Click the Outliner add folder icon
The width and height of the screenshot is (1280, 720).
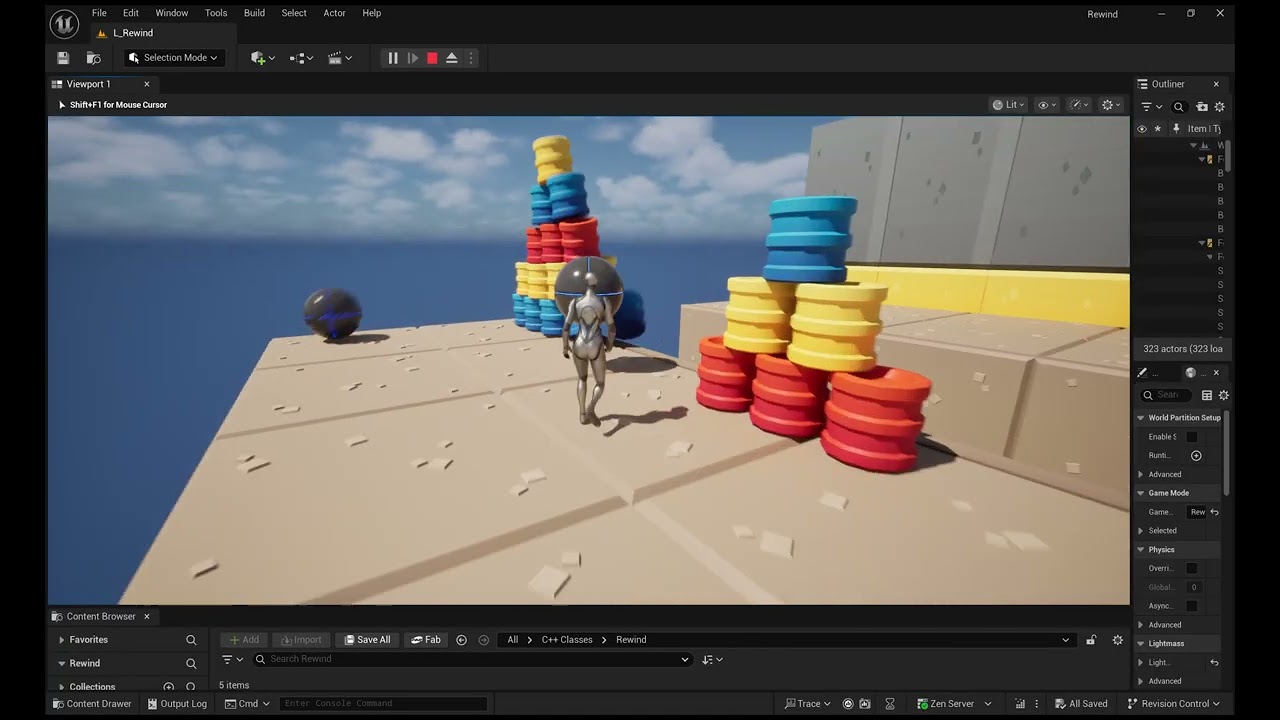1202,107
